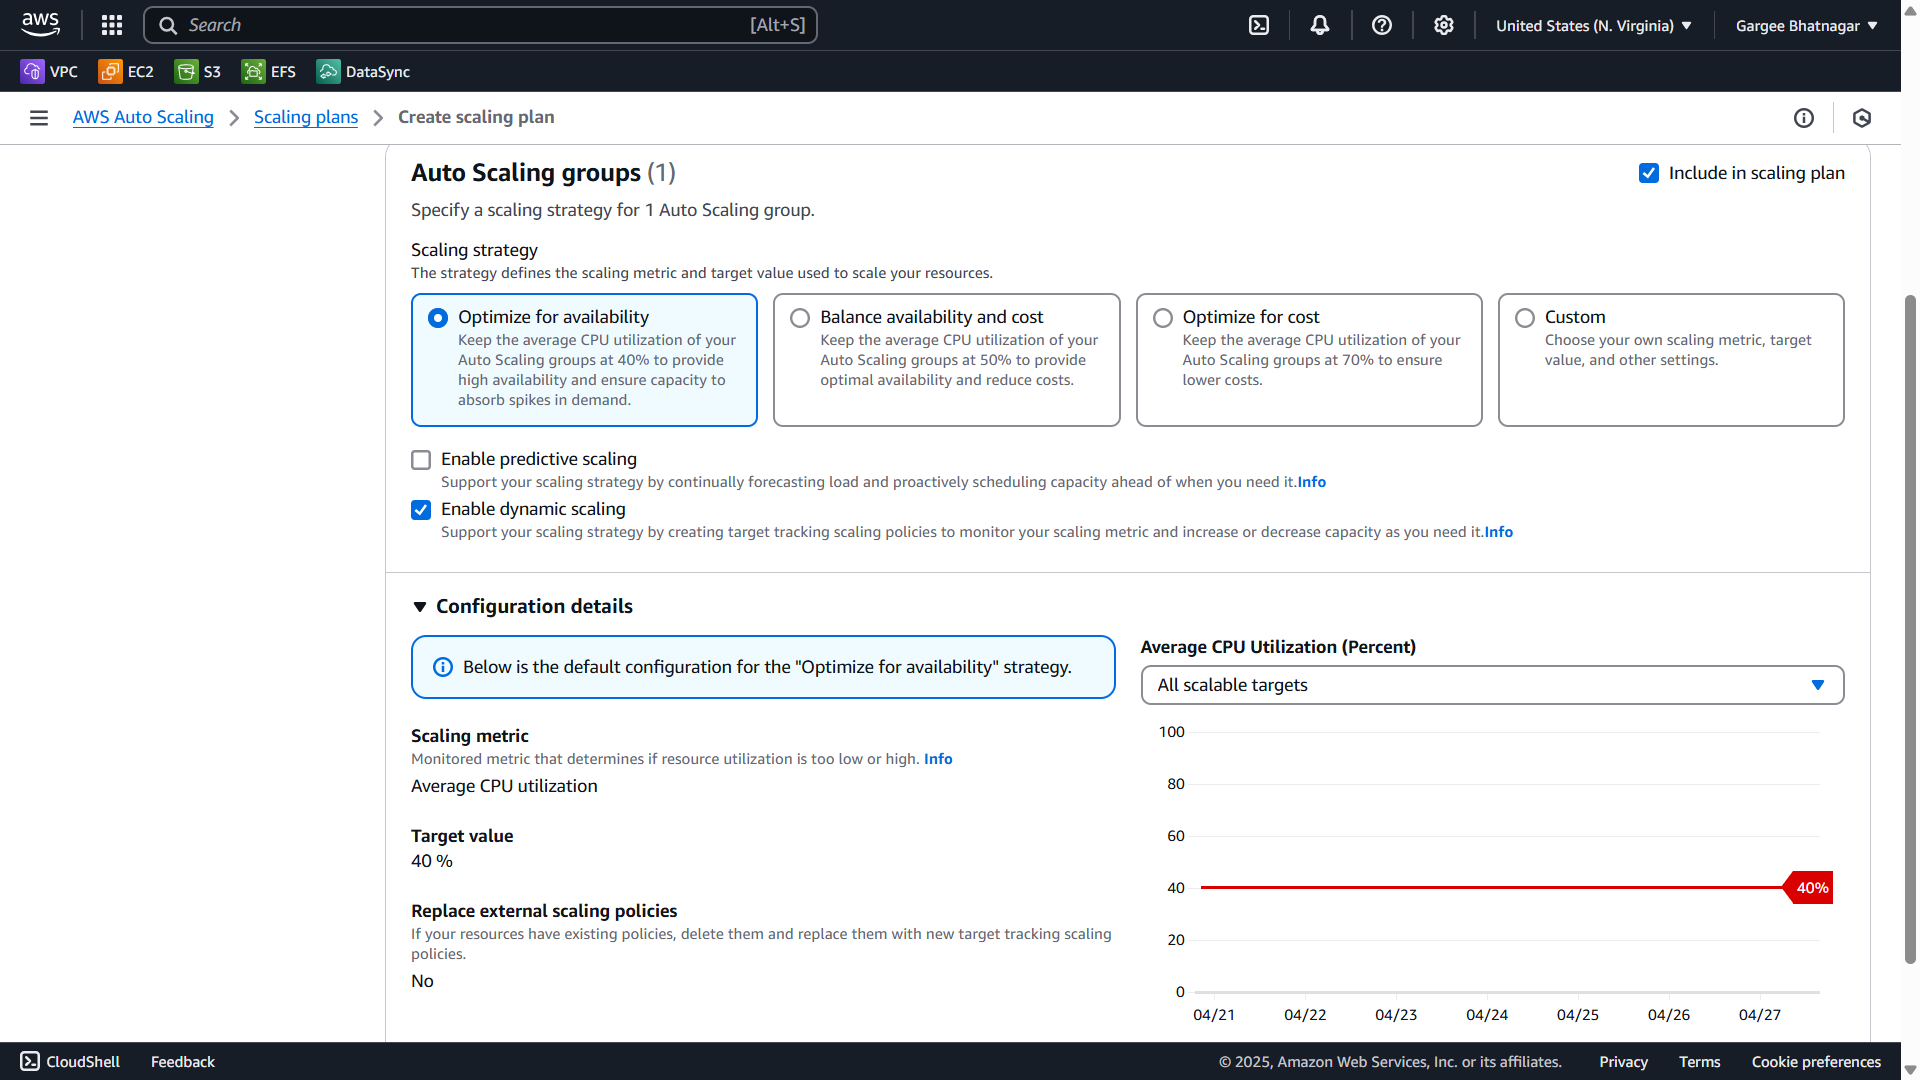Click the search magnifier icon
Viewport: 1920px width, 1080px height.
pyautogui.click(x=168, y=25)
